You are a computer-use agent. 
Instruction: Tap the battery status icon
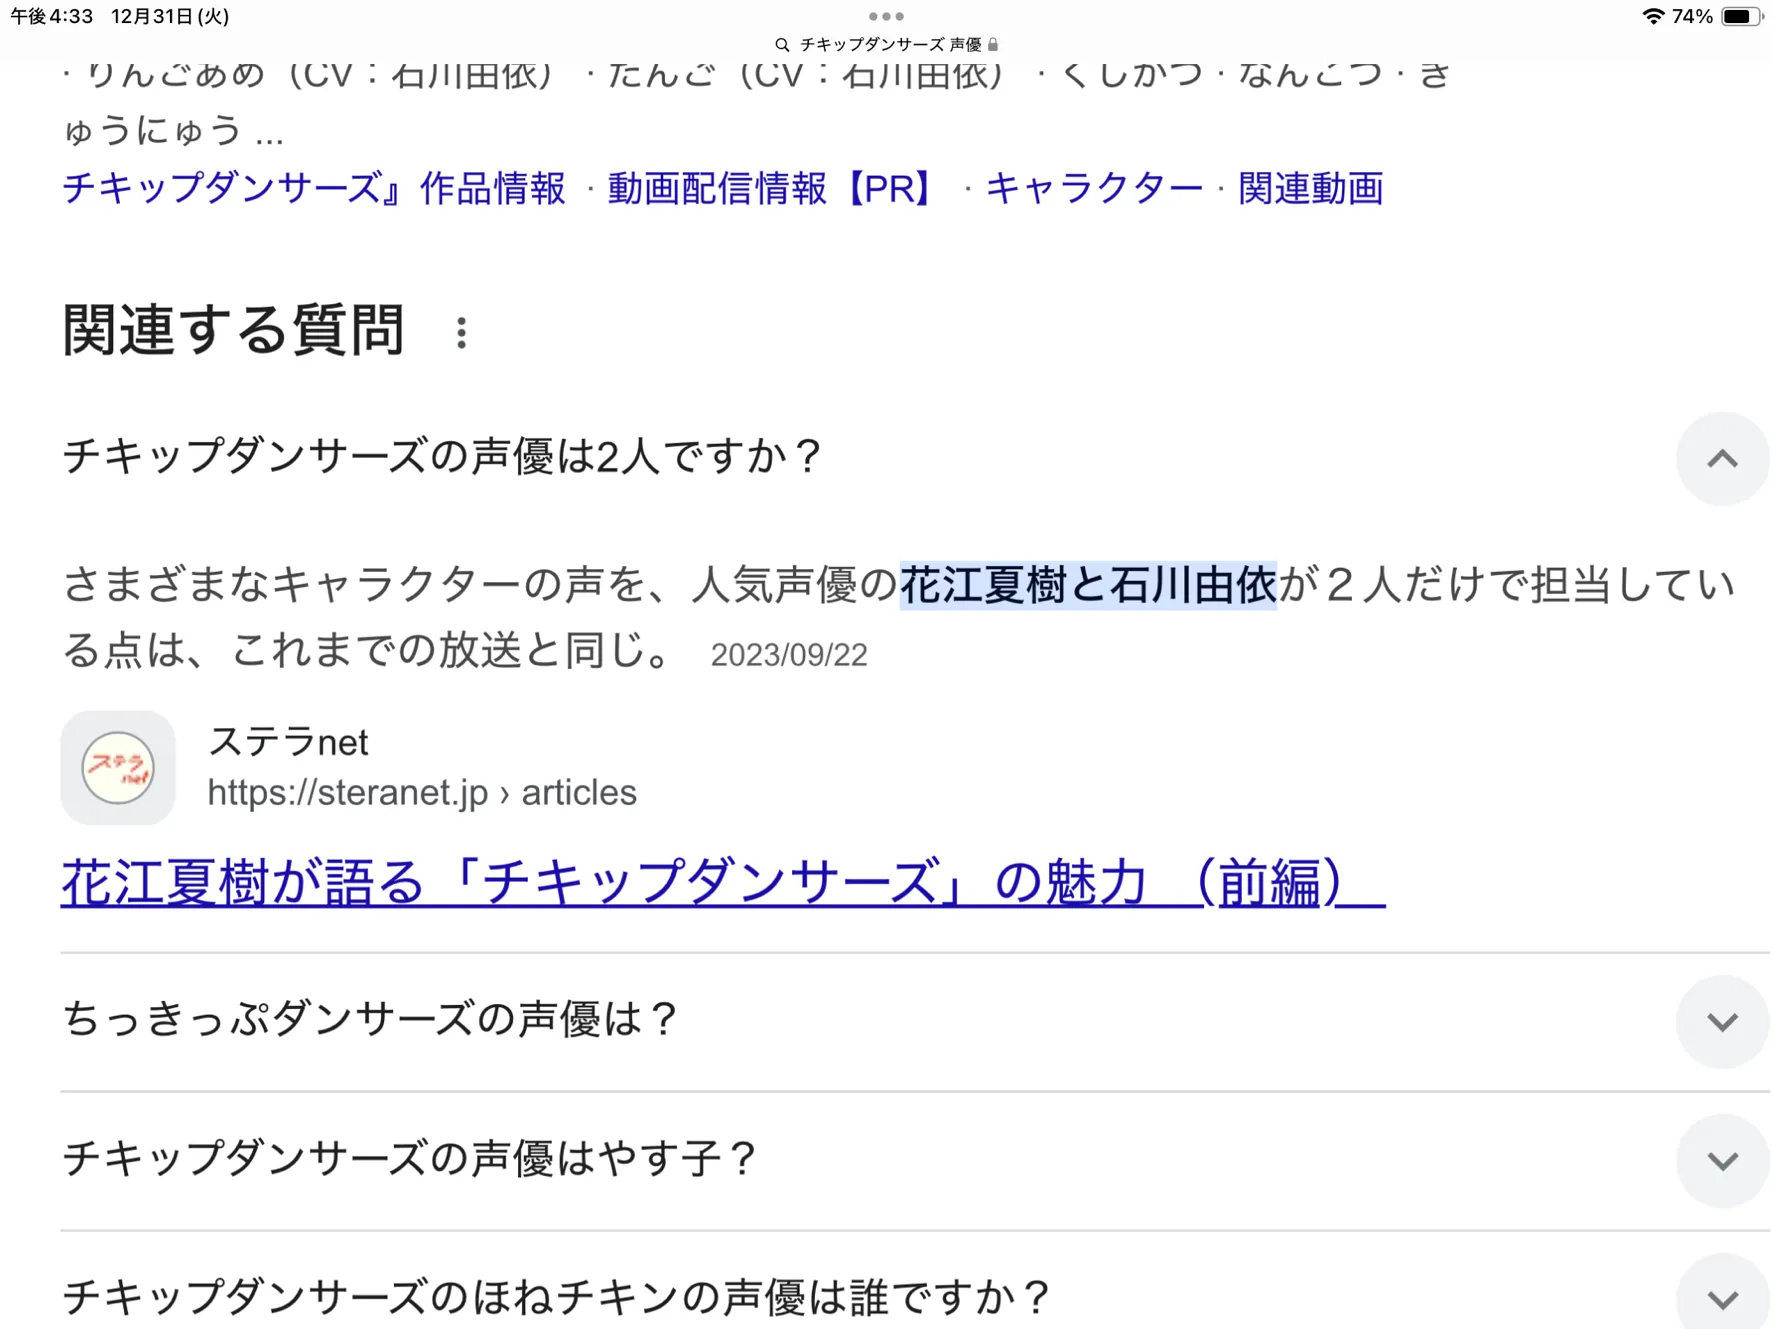tap(1741, 16)
